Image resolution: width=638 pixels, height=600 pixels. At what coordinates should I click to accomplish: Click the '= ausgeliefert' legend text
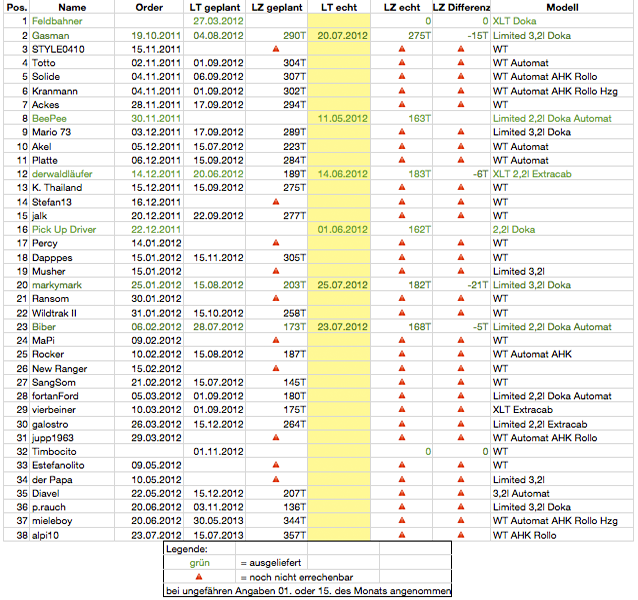point(271,563)
